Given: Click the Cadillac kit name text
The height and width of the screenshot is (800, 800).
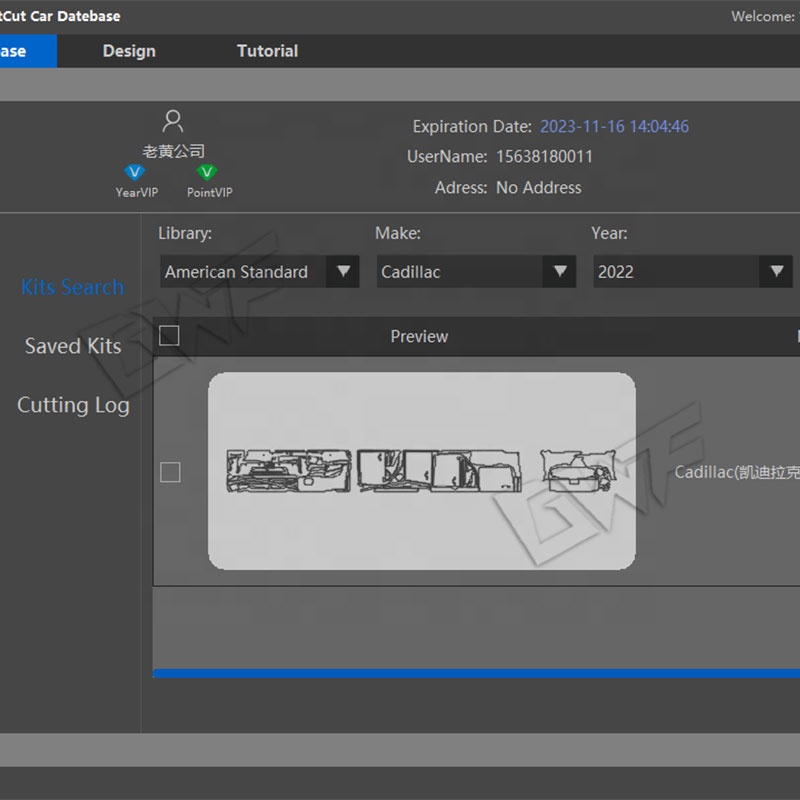Looking at the screenshot, I should tap(737, 472).
